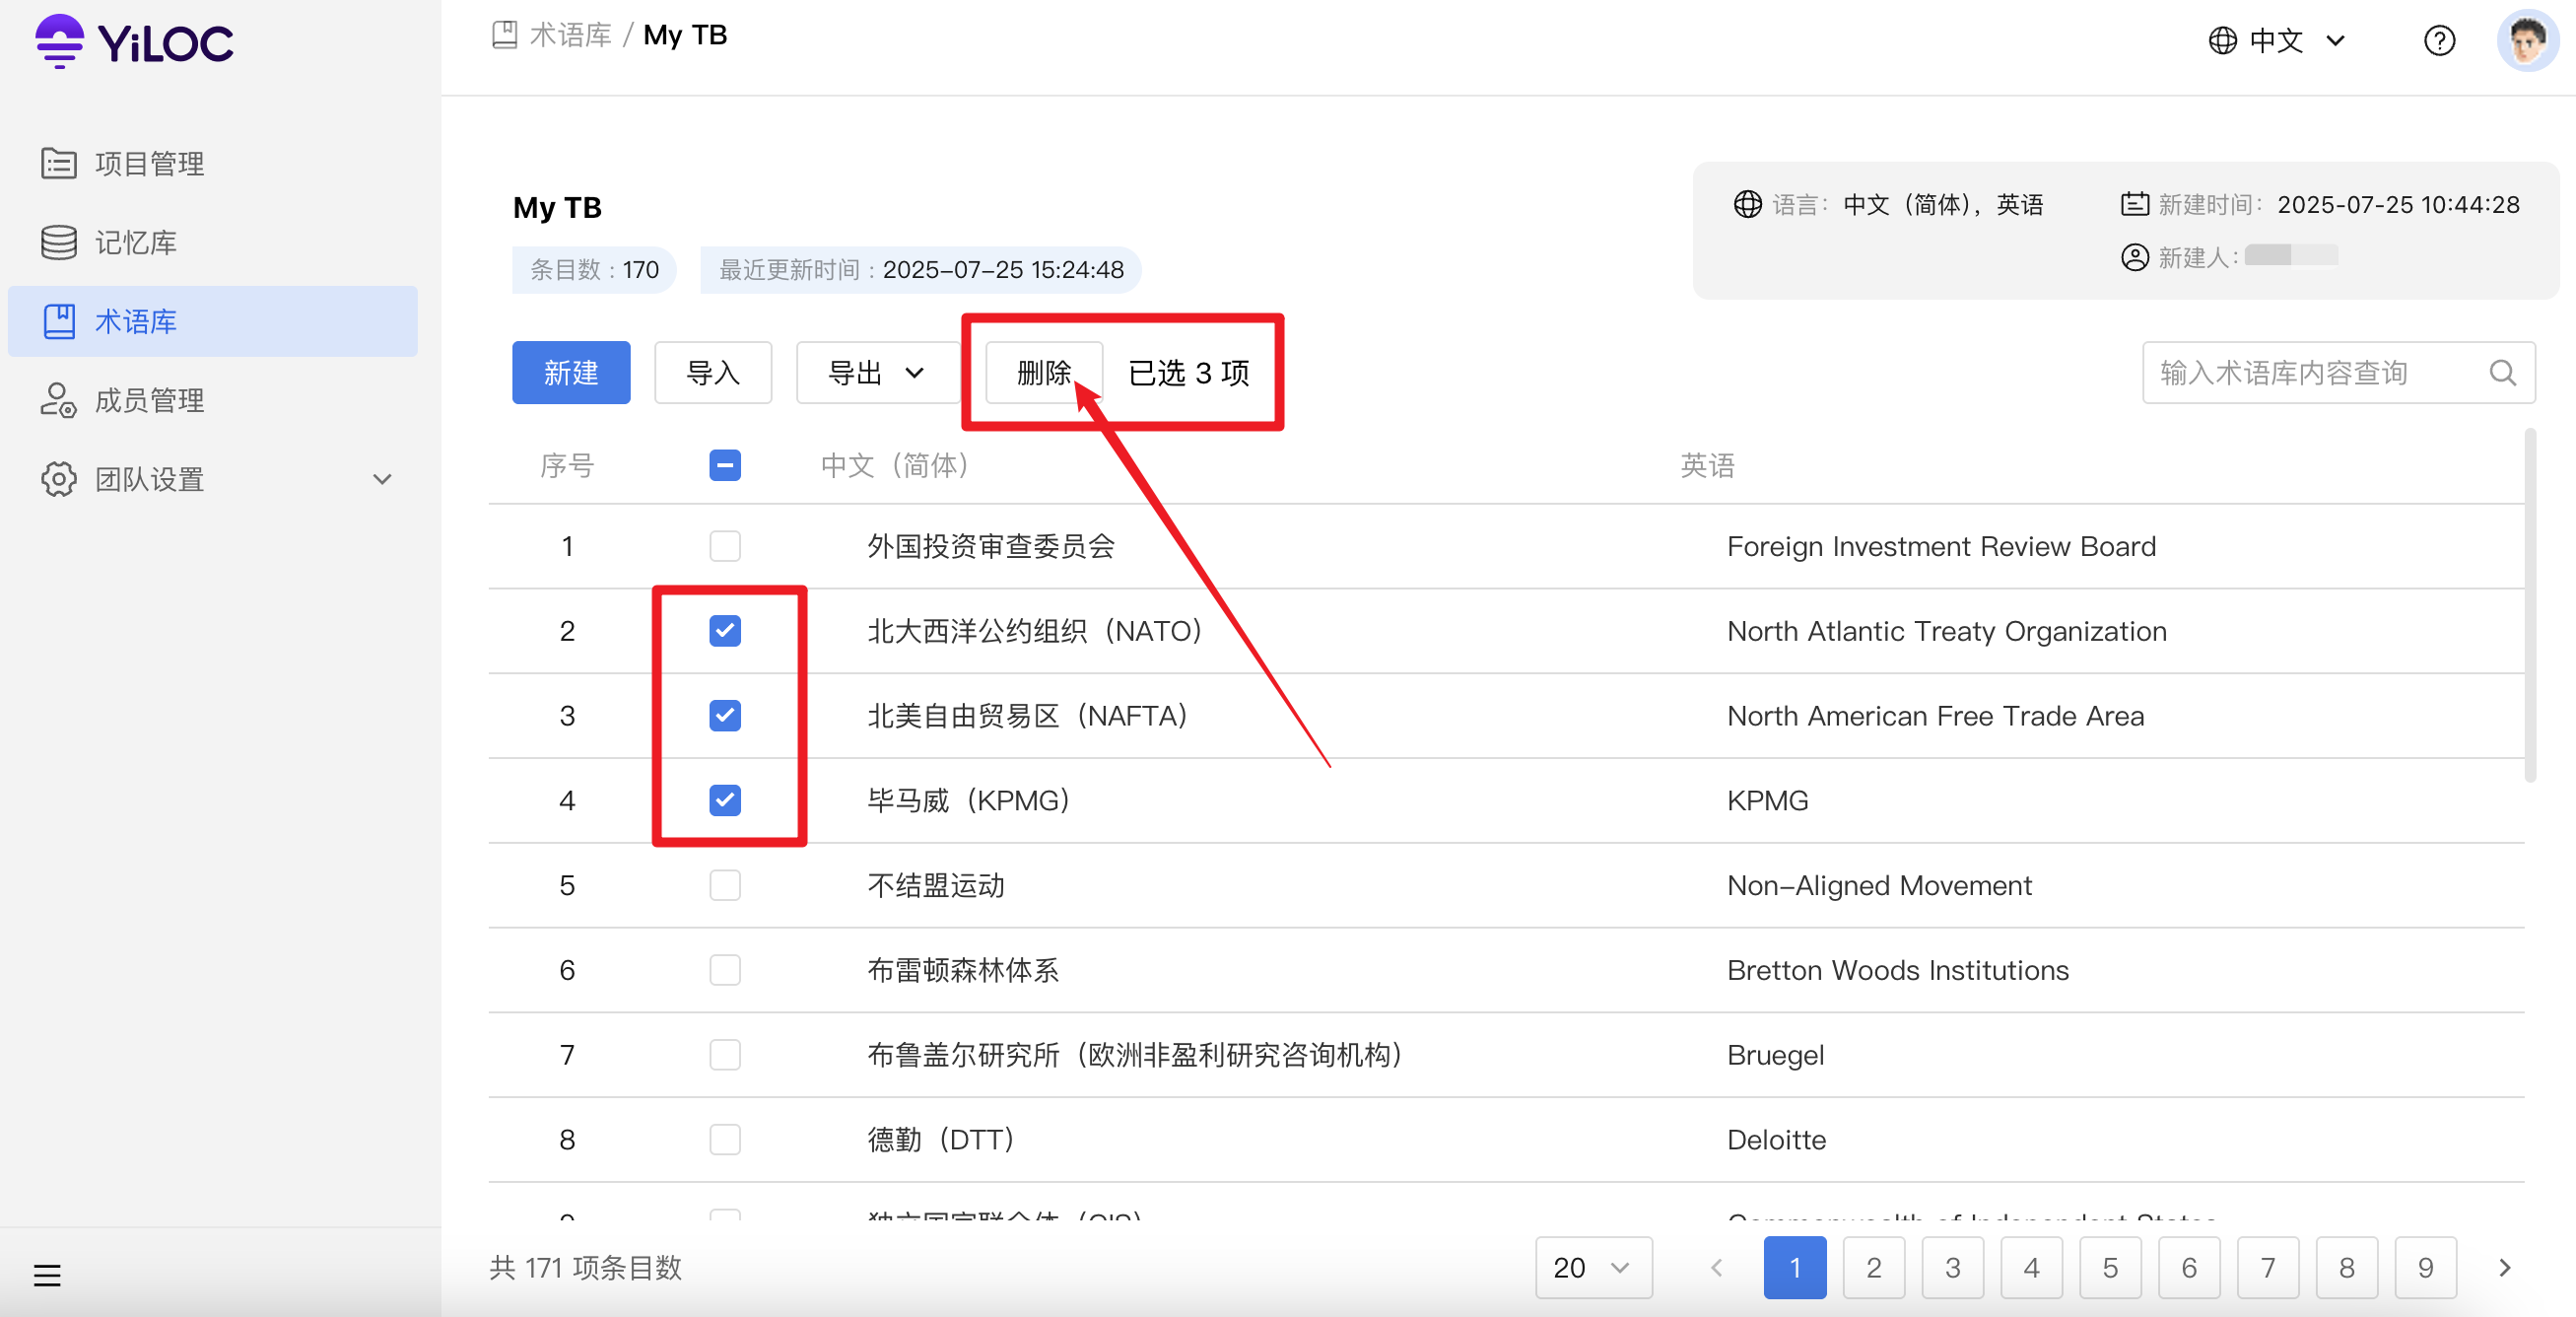Click the Bruegel cell
The image size is (2576, 1317).
pos(1775,1055)
